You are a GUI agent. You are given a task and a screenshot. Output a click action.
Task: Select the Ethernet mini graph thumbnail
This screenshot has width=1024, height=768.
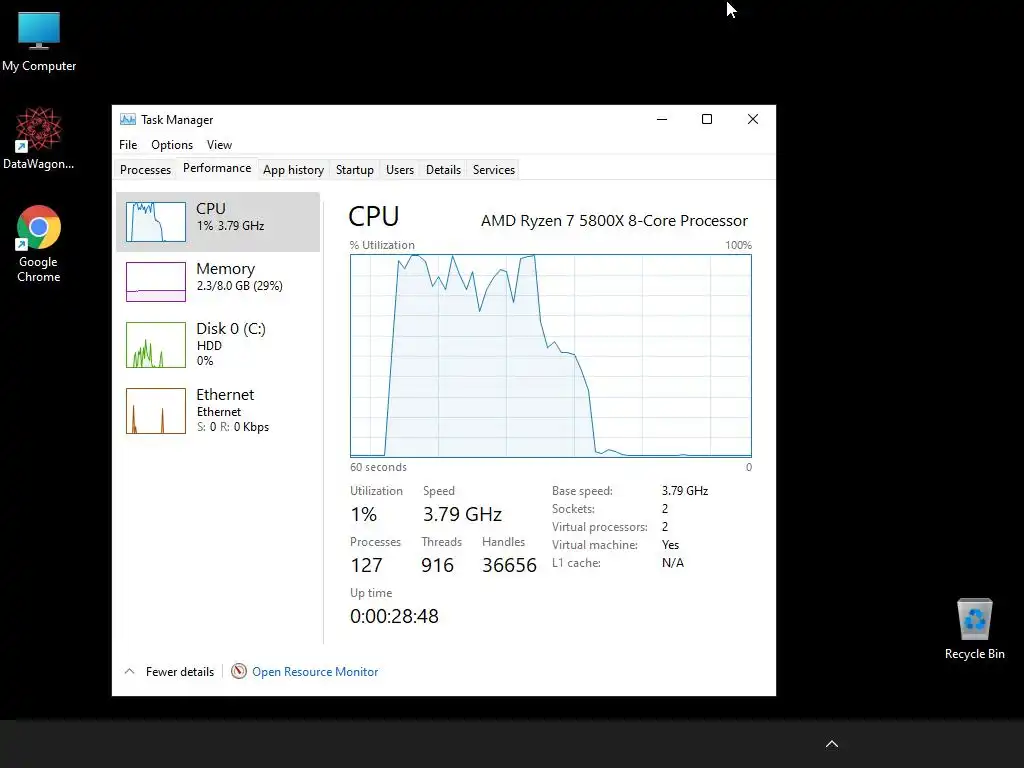pyautogui.click(x=155, y=411)
